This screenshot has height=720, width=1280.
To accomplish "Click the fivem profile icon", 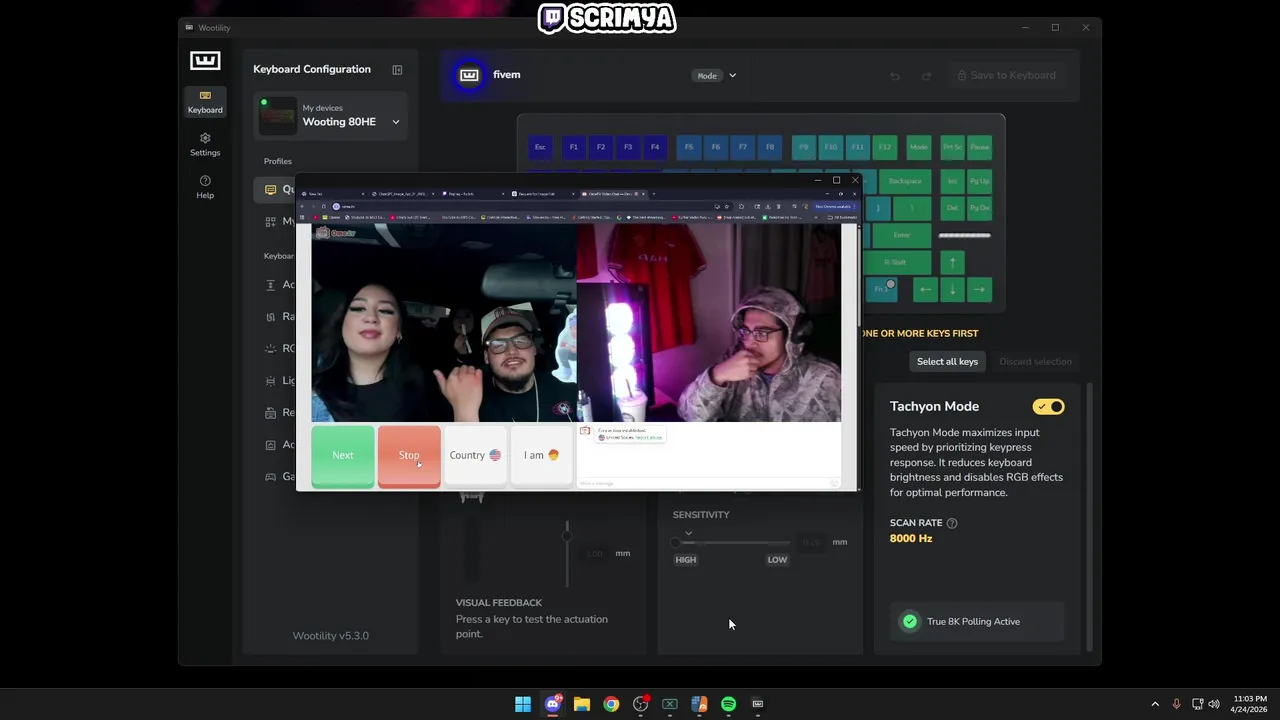I will (x=469, y=75).
